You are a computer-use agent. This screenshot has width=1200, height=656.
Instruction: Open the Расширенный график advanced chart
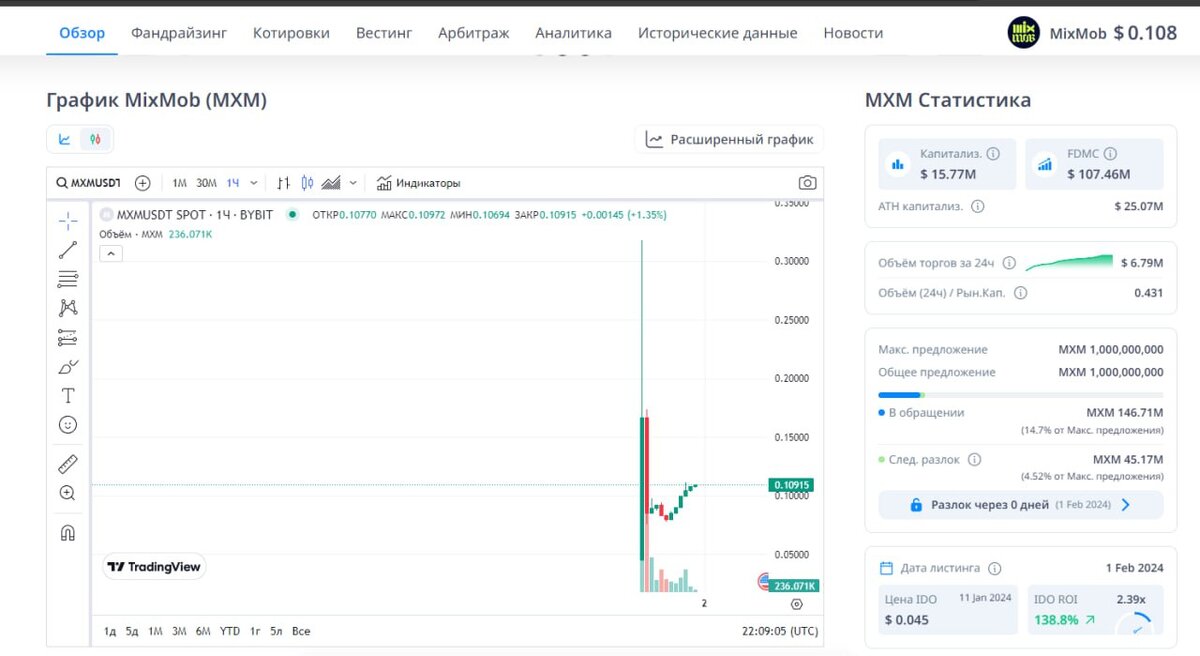729,140
